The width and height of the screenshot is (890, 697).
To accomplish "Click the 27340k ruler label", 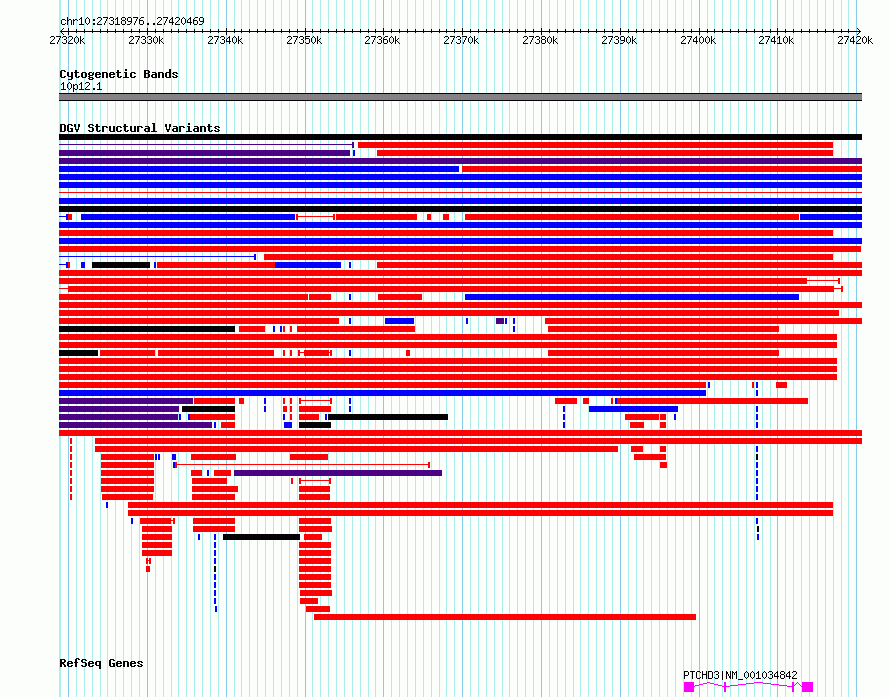I will coord(225,40).
